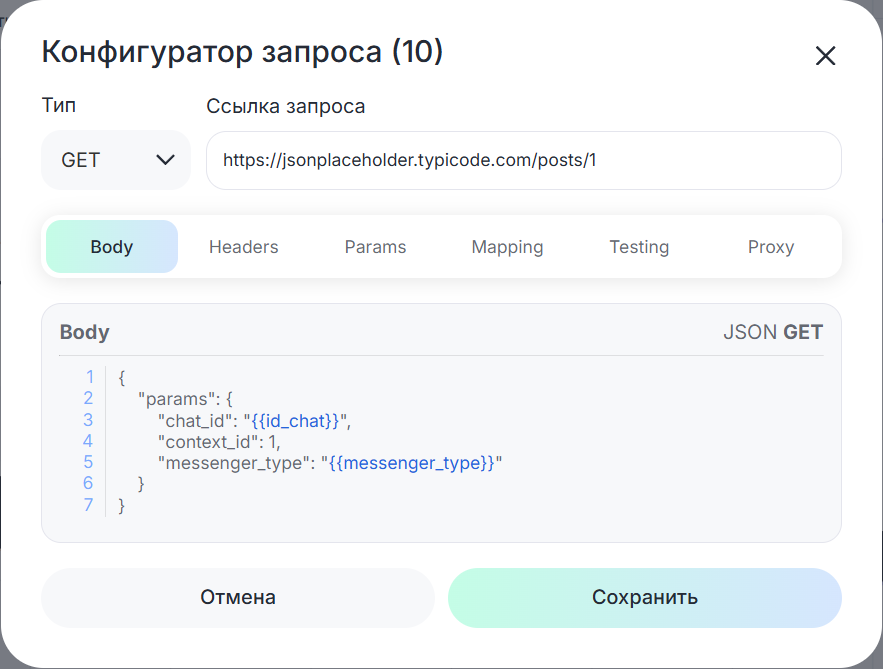Focus the Ссылка запроса URL field
The image size is (883, 669).
523,160
